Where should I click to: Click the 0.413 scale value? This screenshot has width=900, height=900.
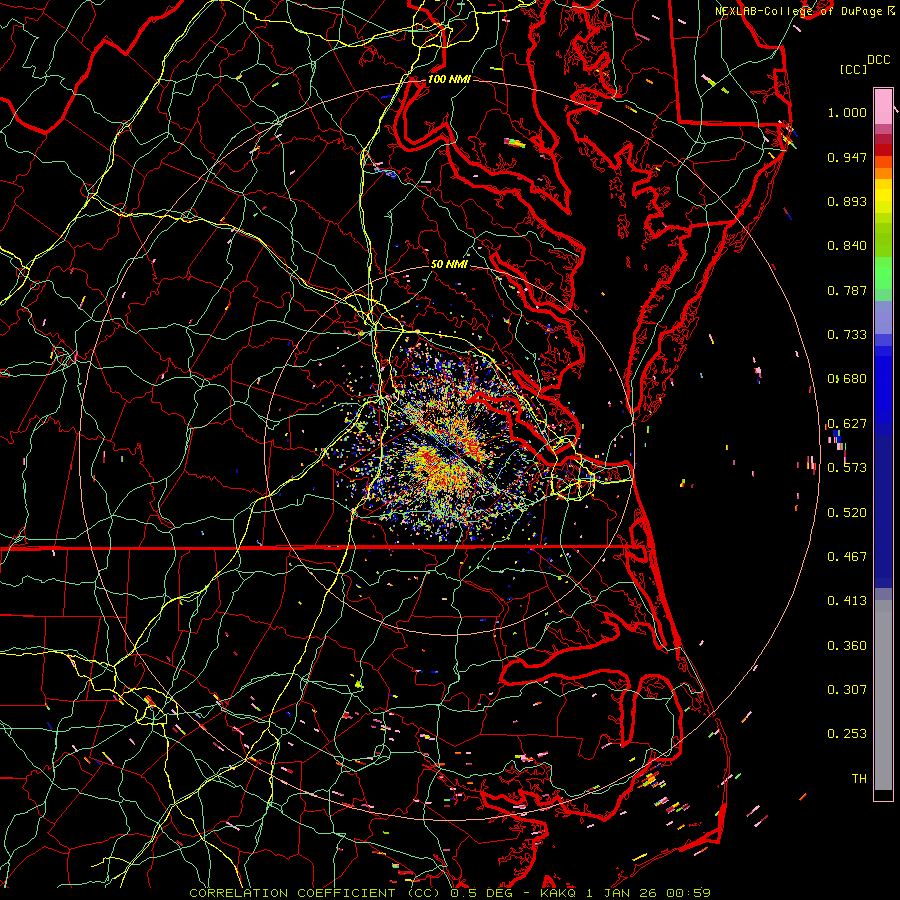[x=847, y=601]
